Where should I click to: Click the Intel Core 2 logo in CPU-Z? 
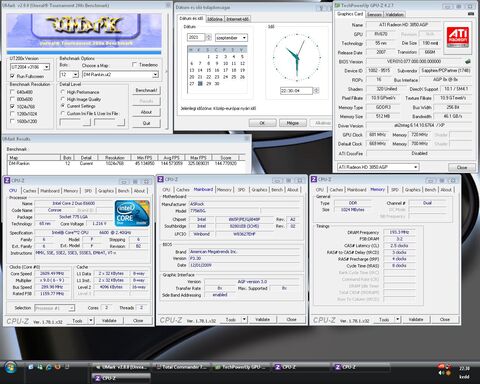[132, 213]
